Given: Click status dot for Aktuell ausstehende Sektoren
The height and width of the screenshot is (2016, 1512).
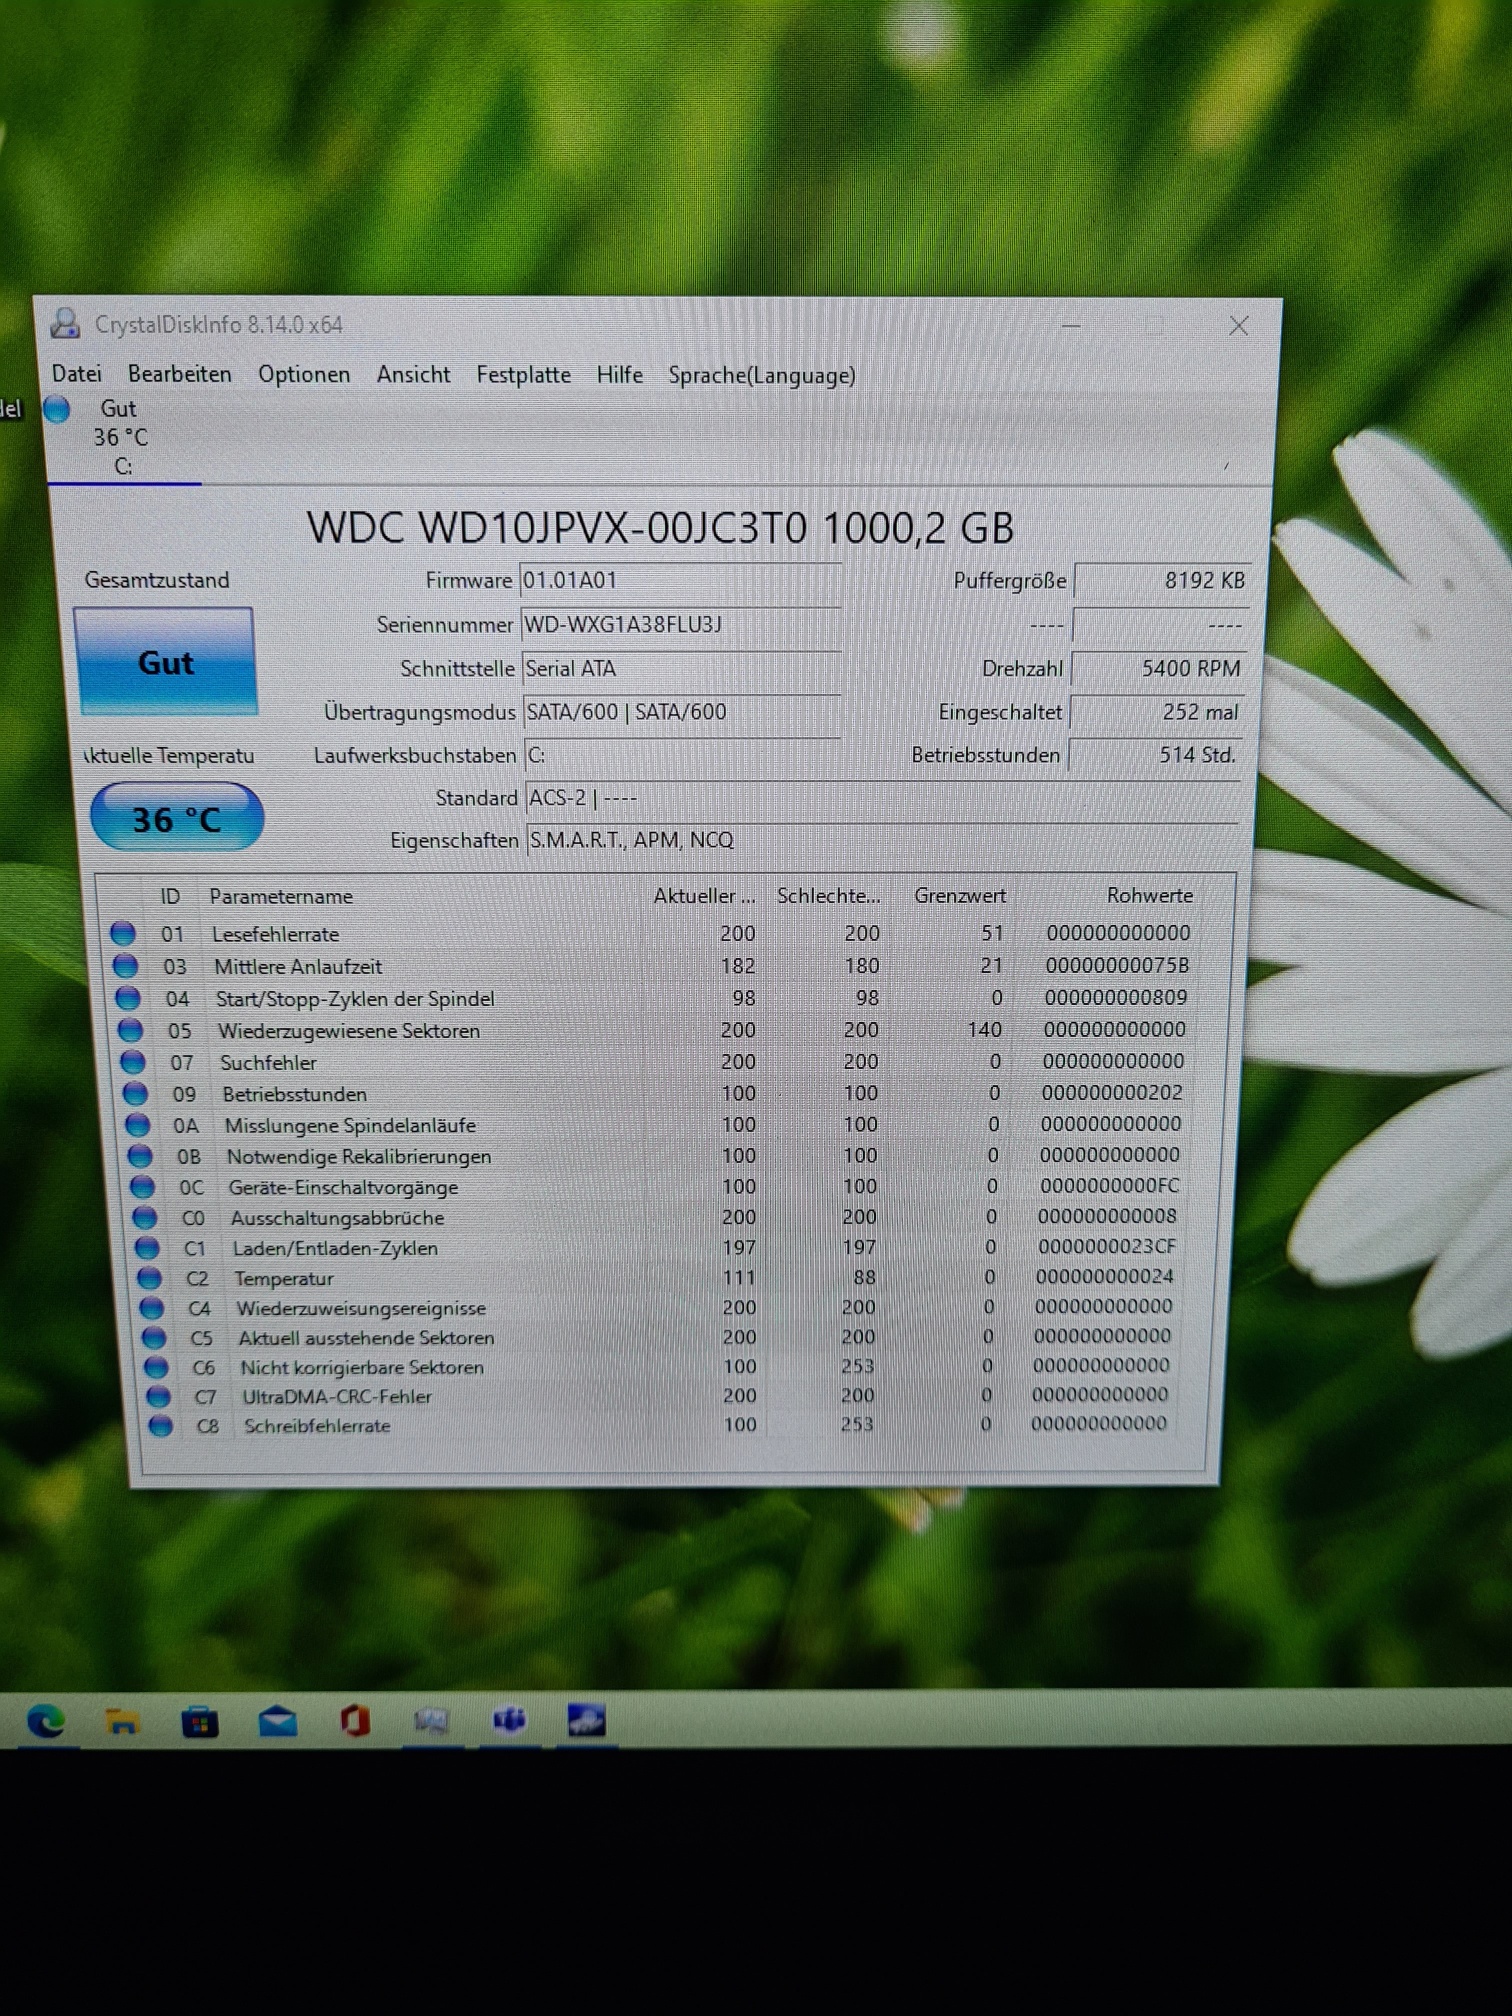Looking at the screenshot, I should pos(153,1337).
